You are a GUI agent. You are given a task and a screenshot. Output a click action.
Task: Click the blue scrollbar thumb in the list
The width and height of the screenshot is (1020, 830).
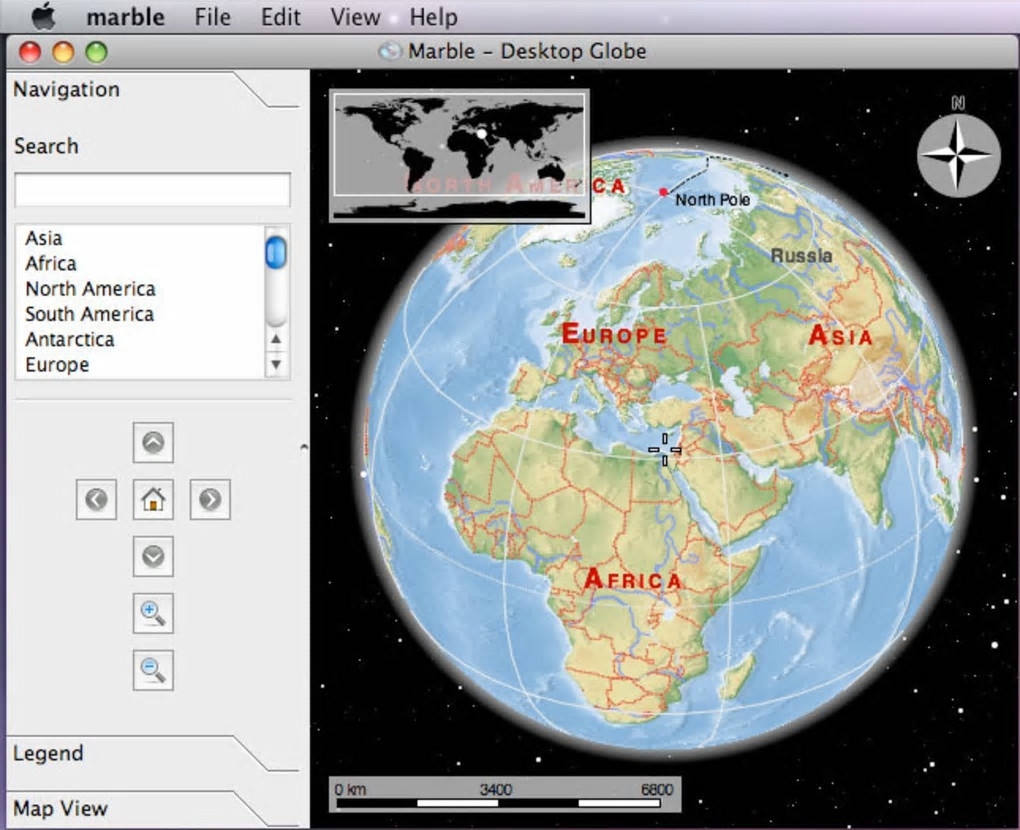(x=276, y=252)
